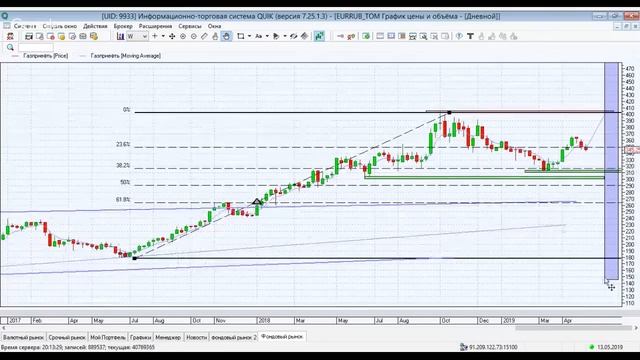Click the envelope message toolbar icon
The height and width of the screenshot is (360, 640).
click(83, 36)
